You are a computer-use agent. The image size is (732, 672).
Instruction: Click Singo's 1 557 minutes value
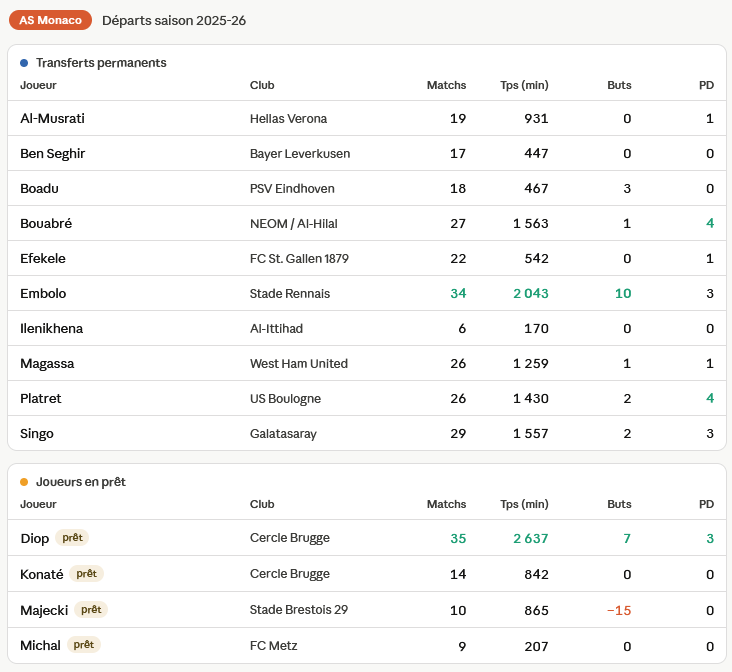click(x=531, y=433)
